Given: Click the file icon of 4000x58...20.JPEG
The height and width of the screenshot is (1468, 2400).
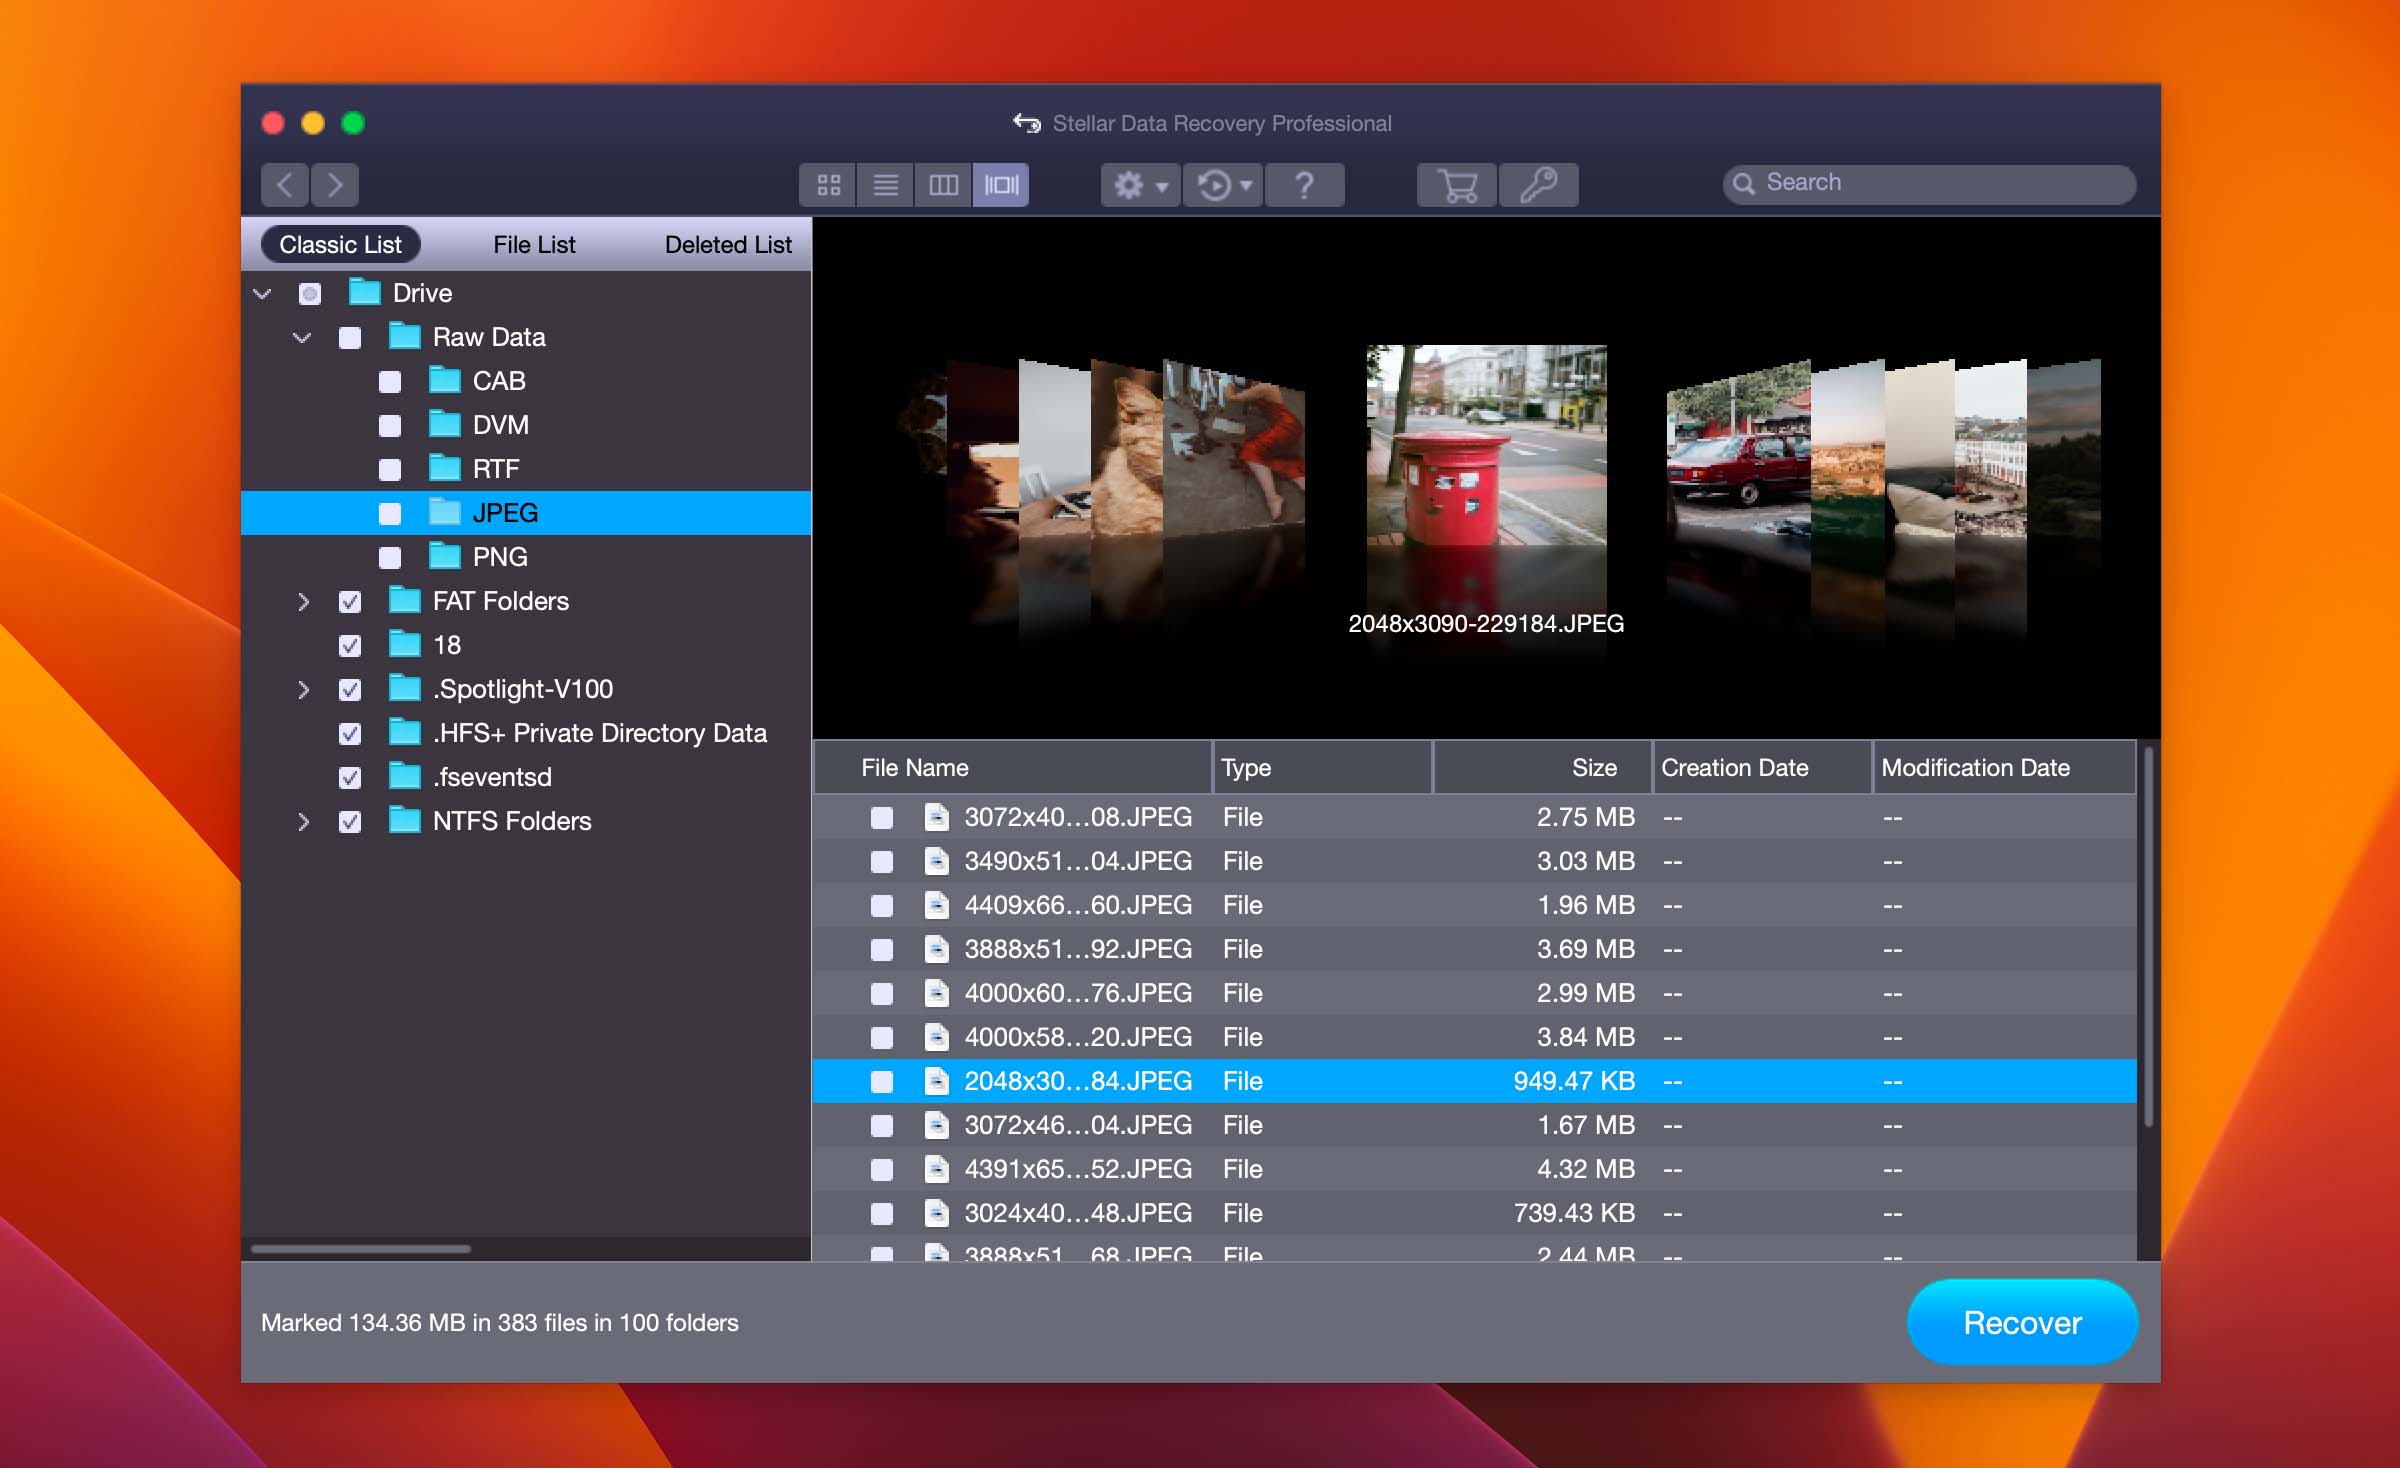Looking at the screenshot, I should pyautogui.click(x=936, y=1037).
